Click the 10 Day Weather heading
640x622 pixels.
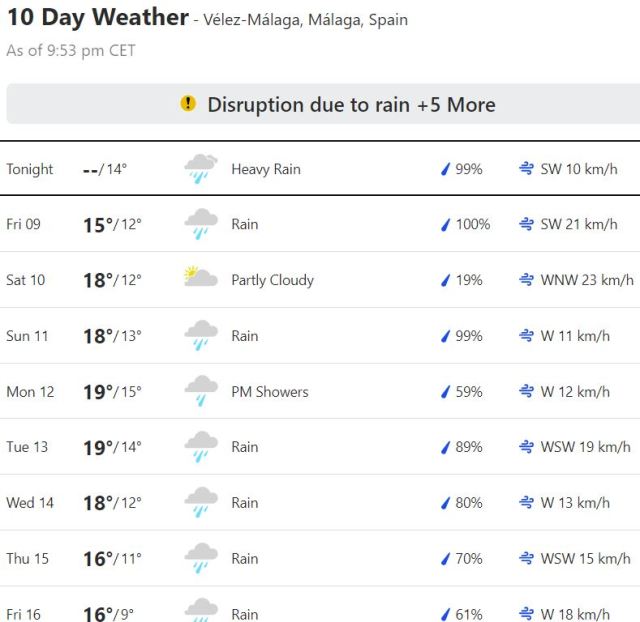tap(97, 17)
